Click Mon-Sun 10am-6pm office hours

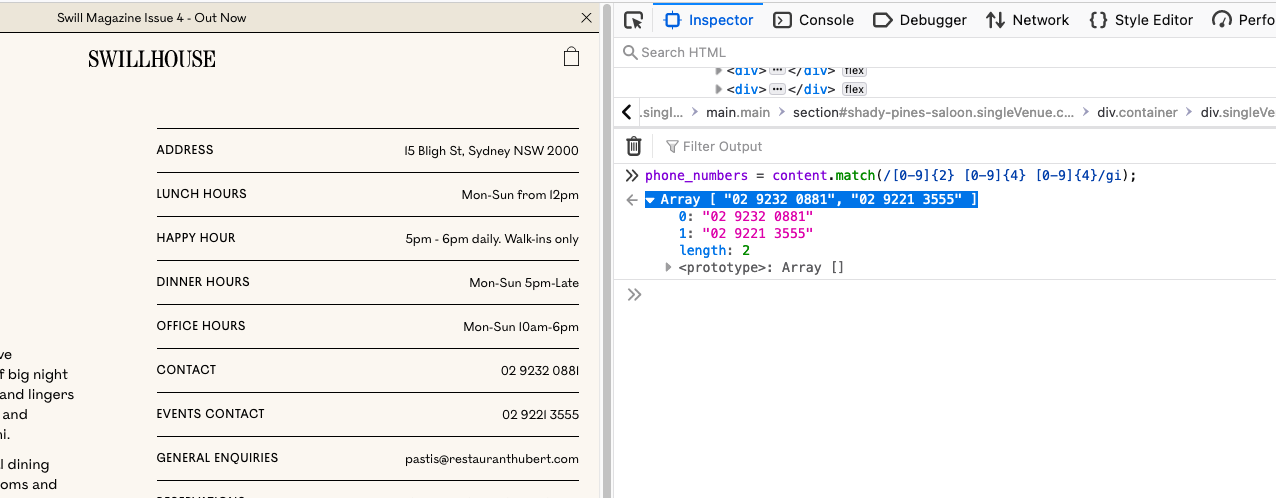[521, 327]
